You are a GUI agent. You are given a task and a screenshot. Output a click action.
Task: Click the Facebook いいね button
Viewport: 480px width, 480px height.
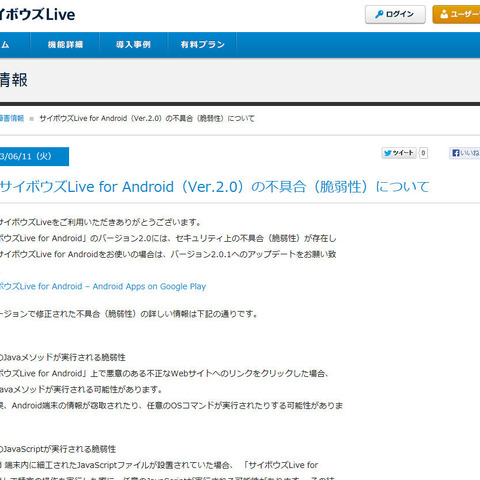(465, 153)
